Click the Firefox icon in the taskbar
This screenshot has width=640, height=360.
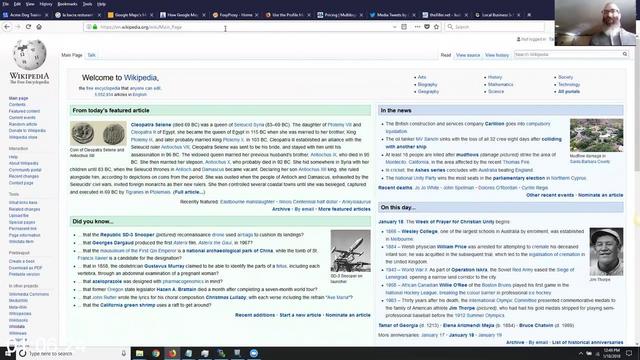tap(172, 353)
